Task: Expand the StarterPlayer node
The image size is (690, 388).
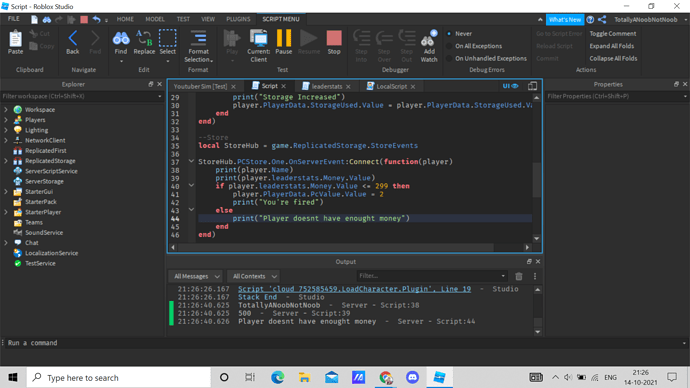Action: point(6,212)
